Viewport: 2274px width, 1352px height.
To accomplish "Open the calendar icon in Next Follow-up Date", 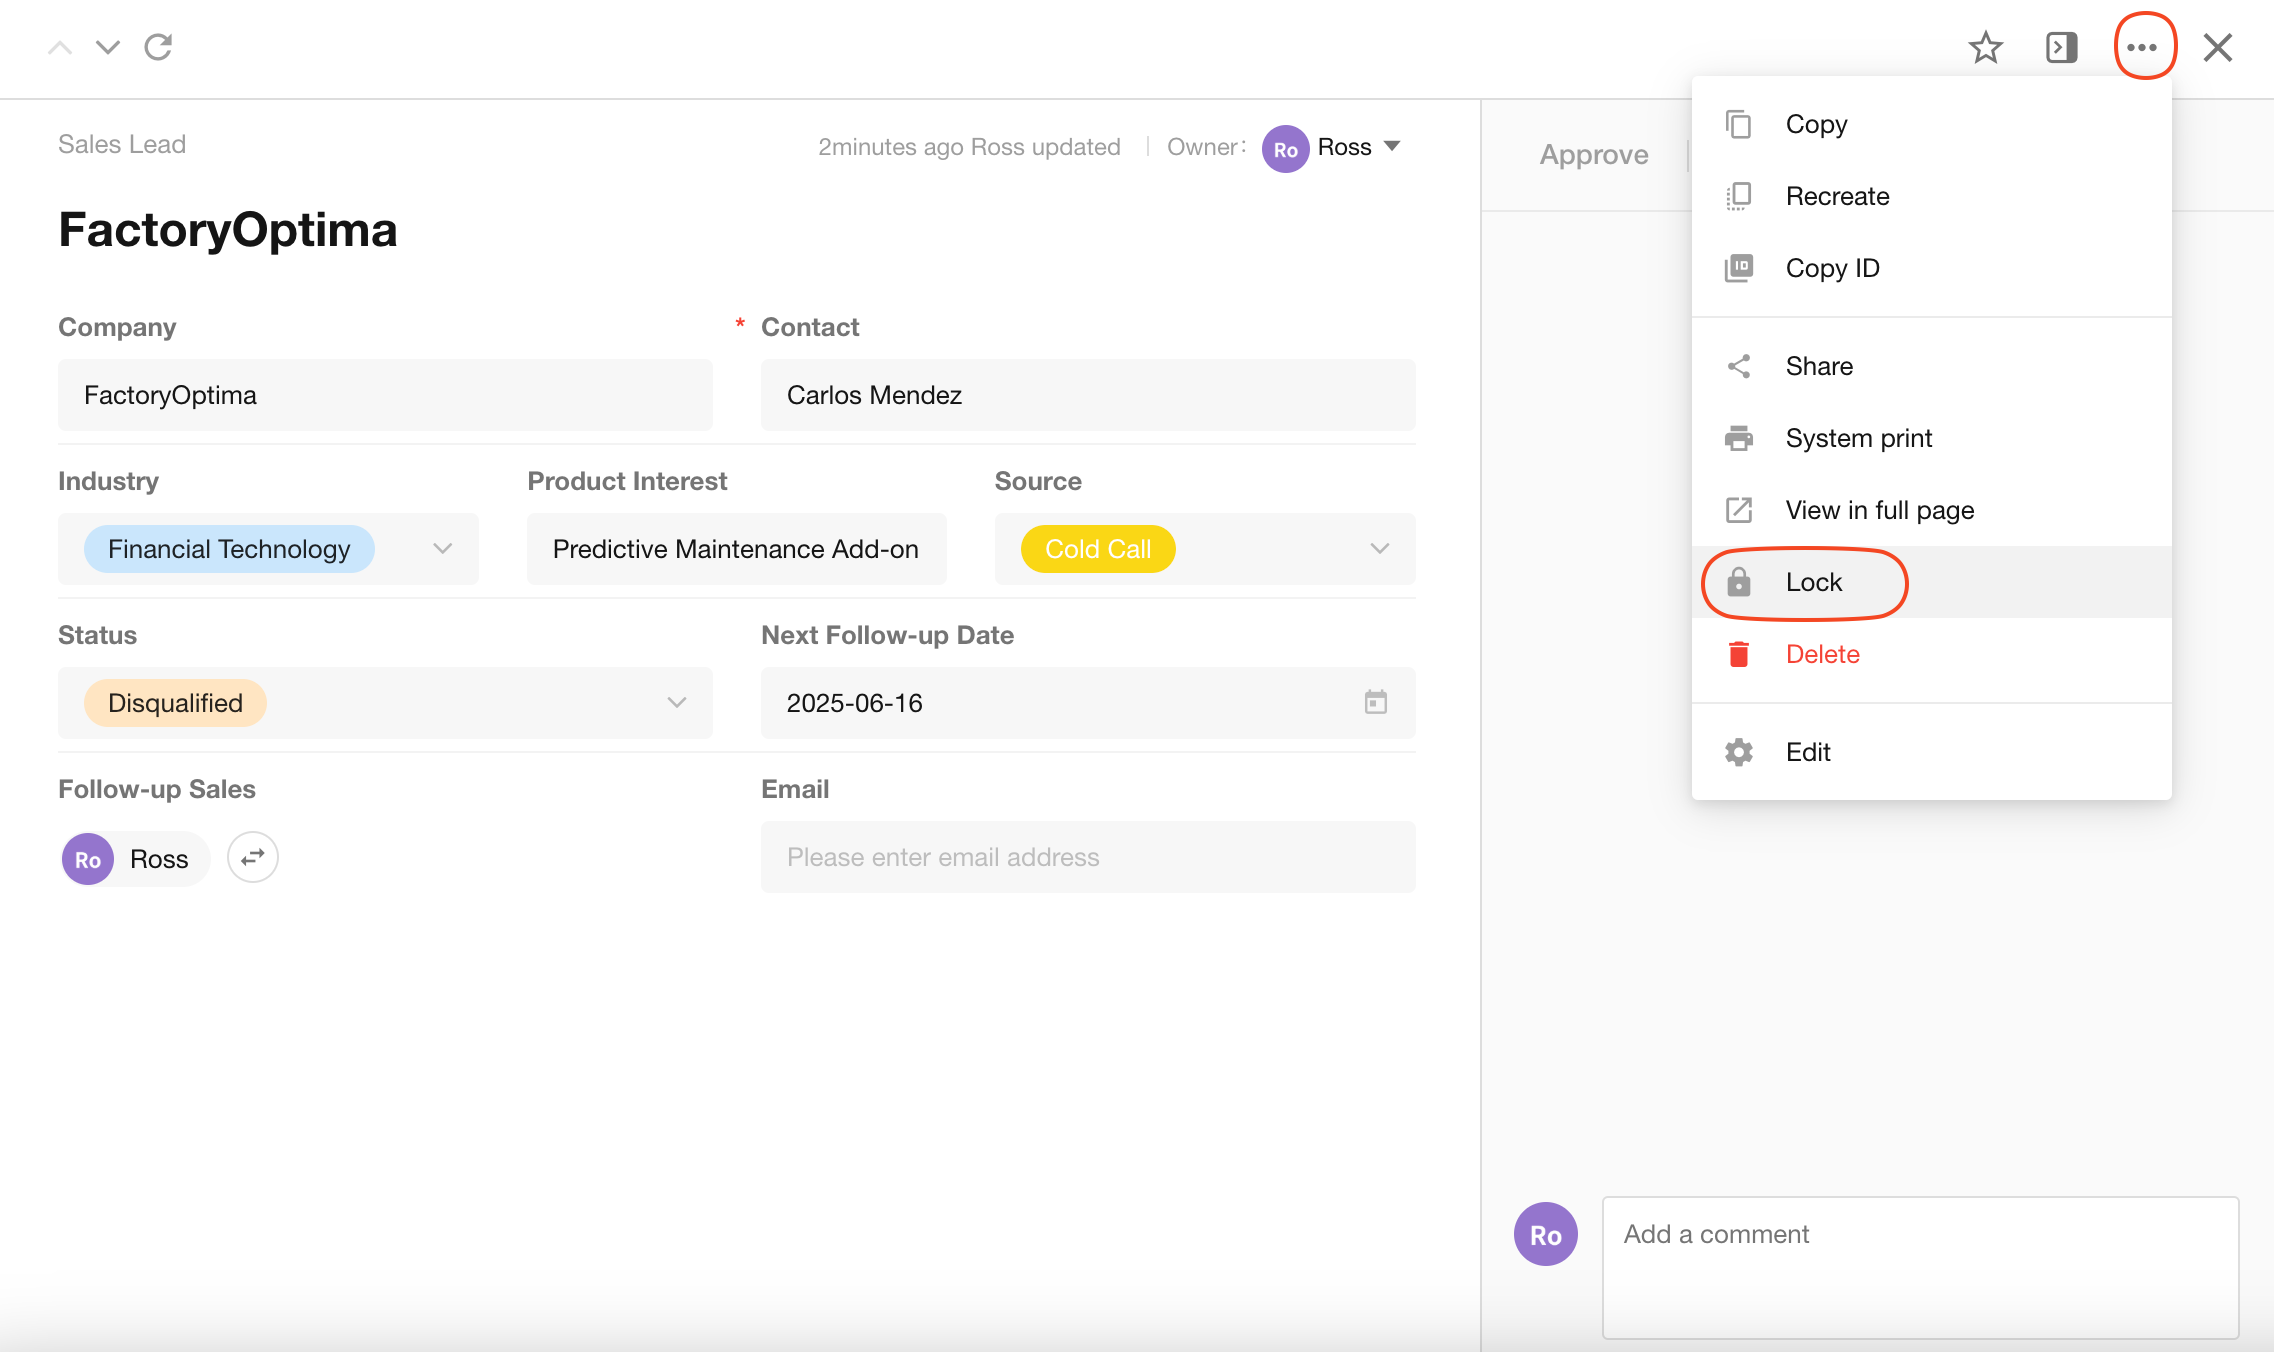I will pyautogui.click(x=1375, y=702).
